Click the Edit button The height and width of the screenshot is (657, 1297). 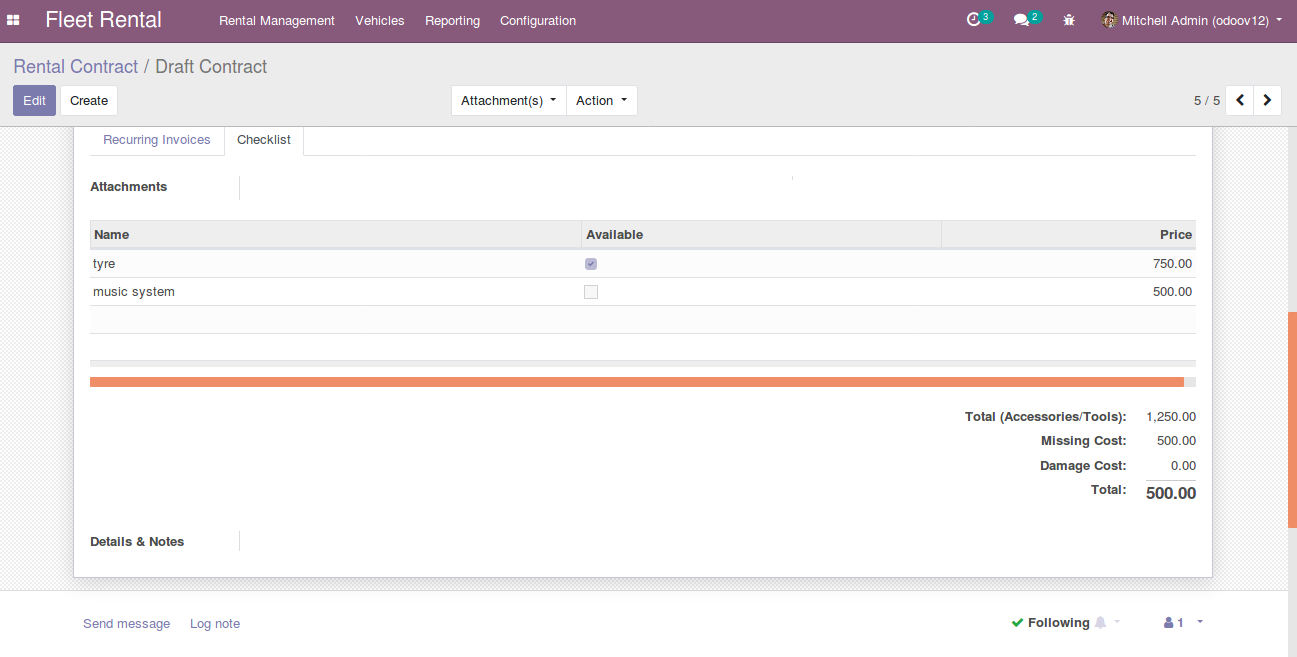point(34,100)
